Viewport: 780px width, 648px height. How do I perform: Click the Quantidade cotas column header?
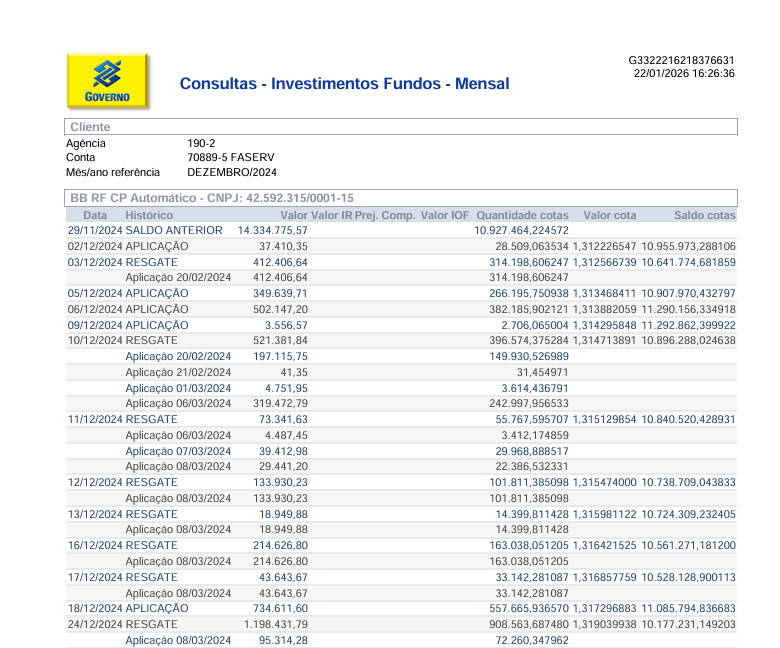(522, 215)
